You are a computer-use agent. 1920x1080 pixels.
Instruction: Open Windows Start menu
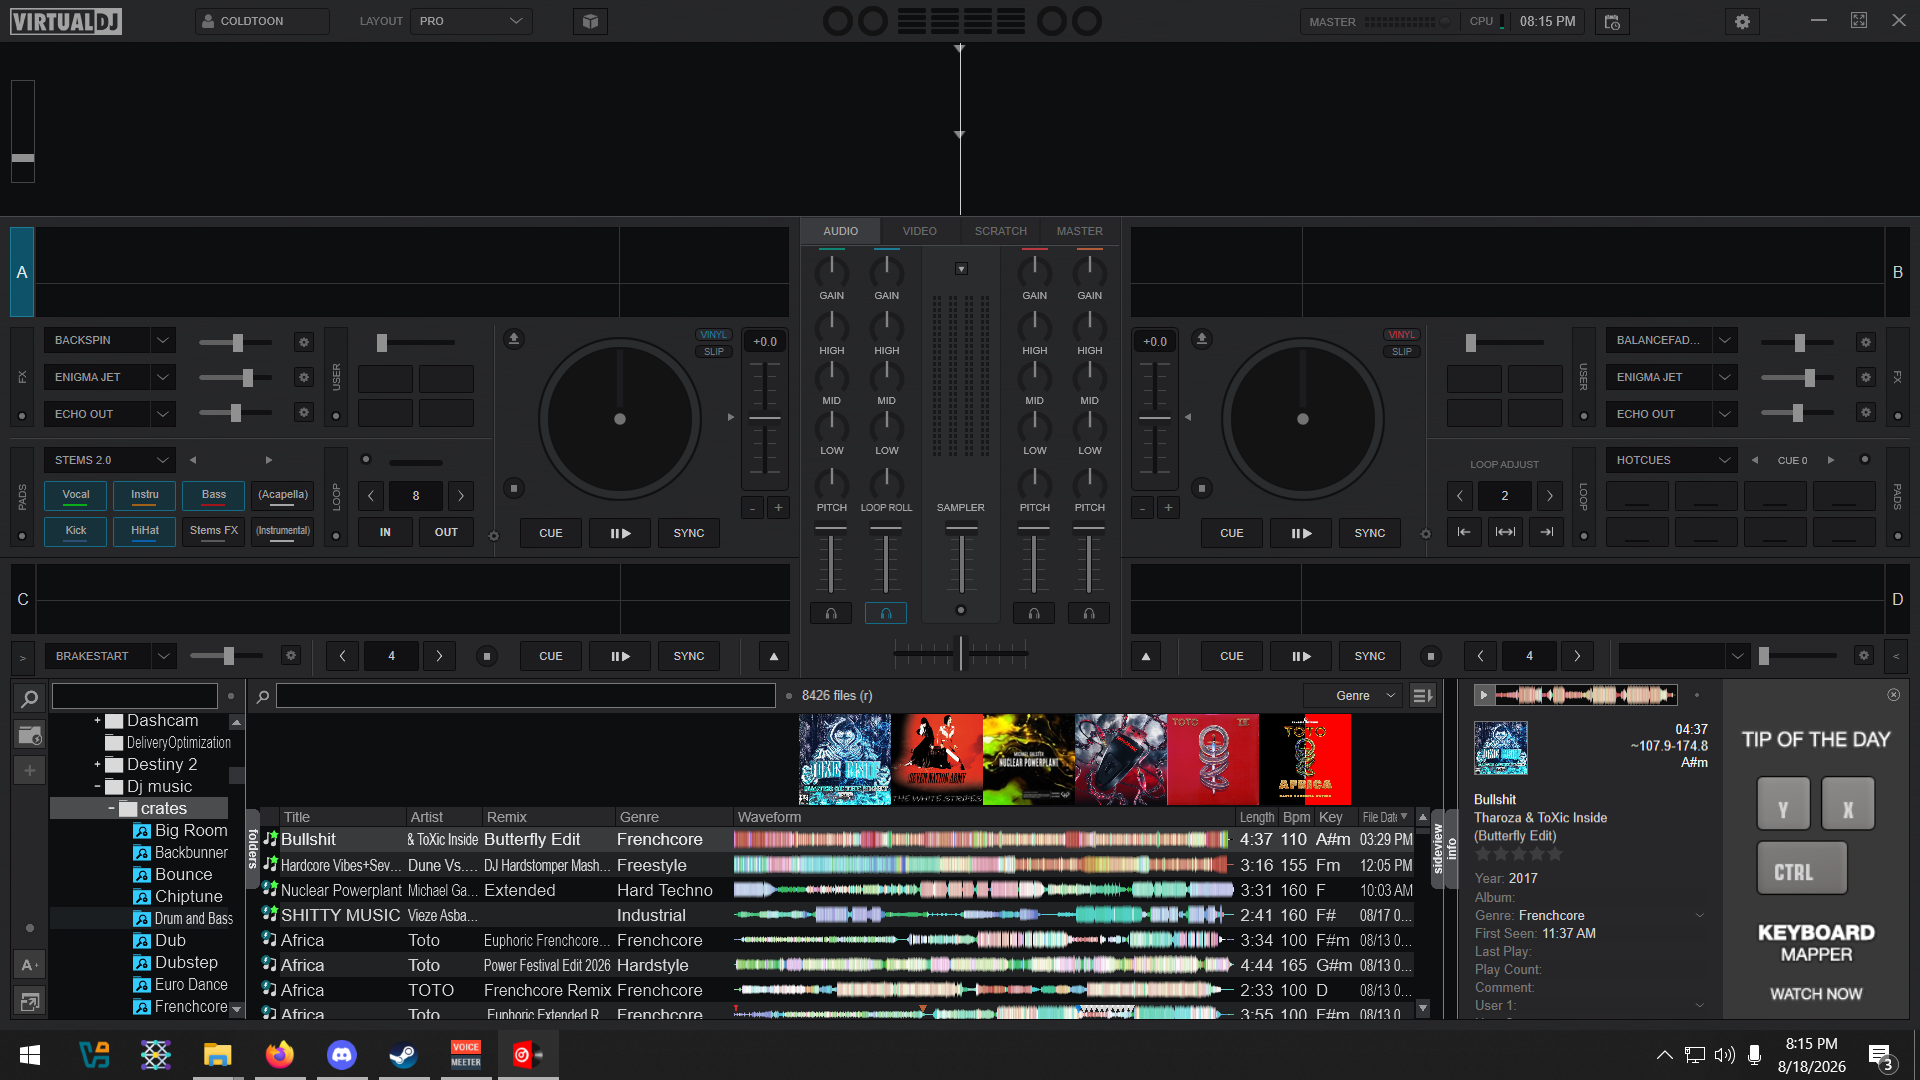[x=30, y=1054]
